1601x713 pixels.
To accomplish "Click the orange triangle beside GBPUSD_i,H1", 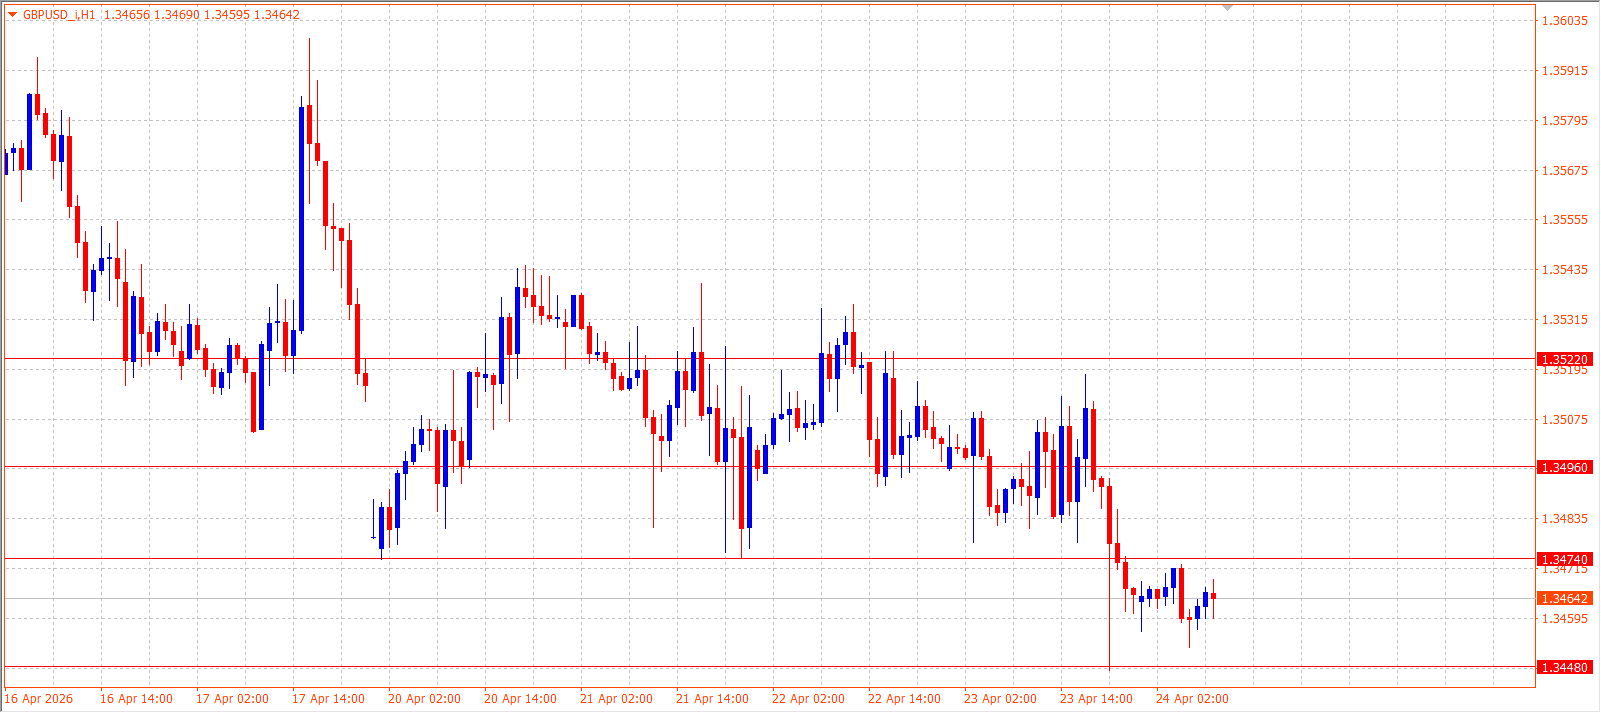I will tap(12, 15).
